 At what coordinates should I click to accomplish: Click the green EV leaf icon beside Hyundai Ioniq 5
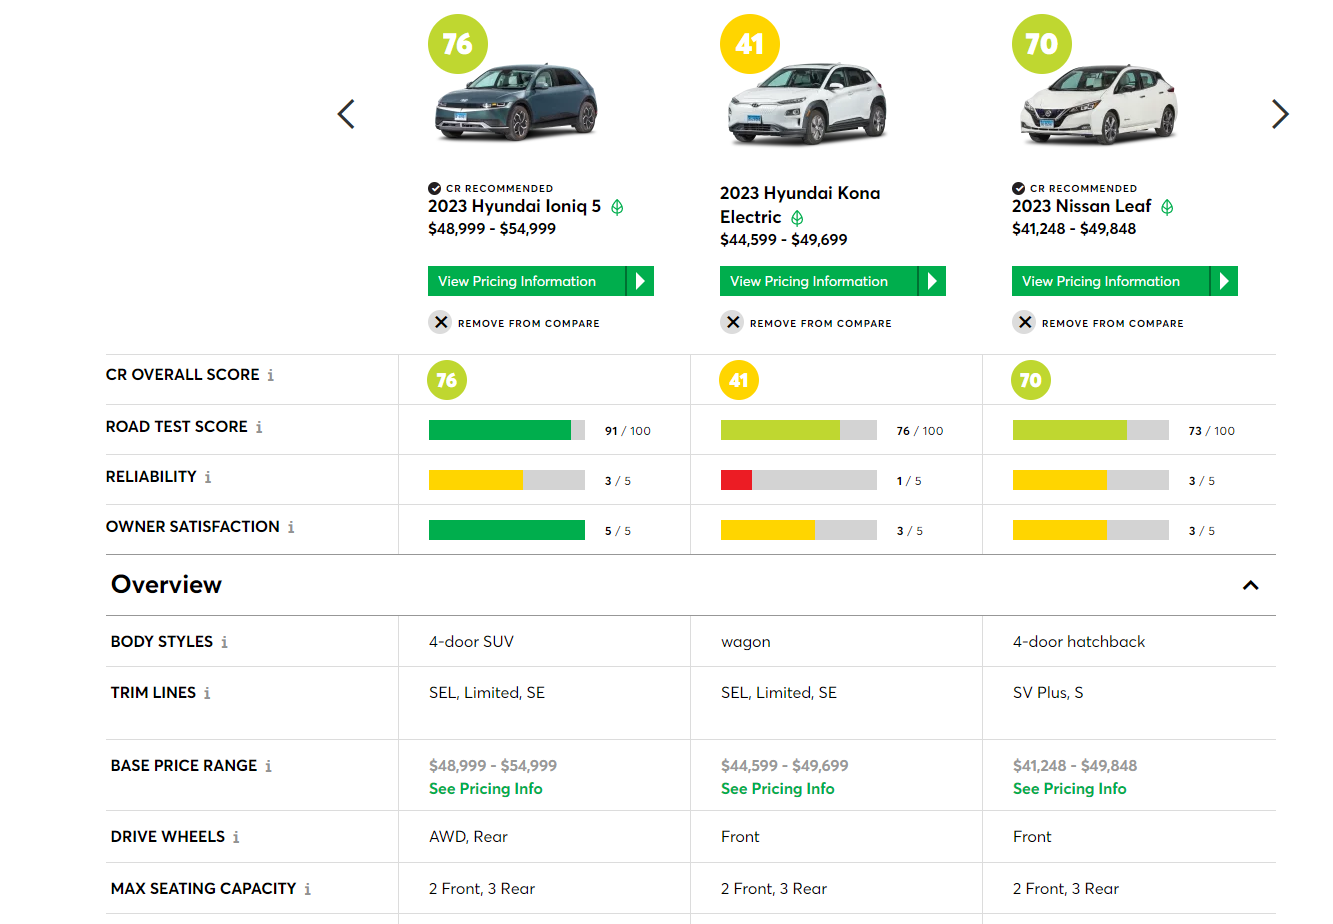point(617,207)
